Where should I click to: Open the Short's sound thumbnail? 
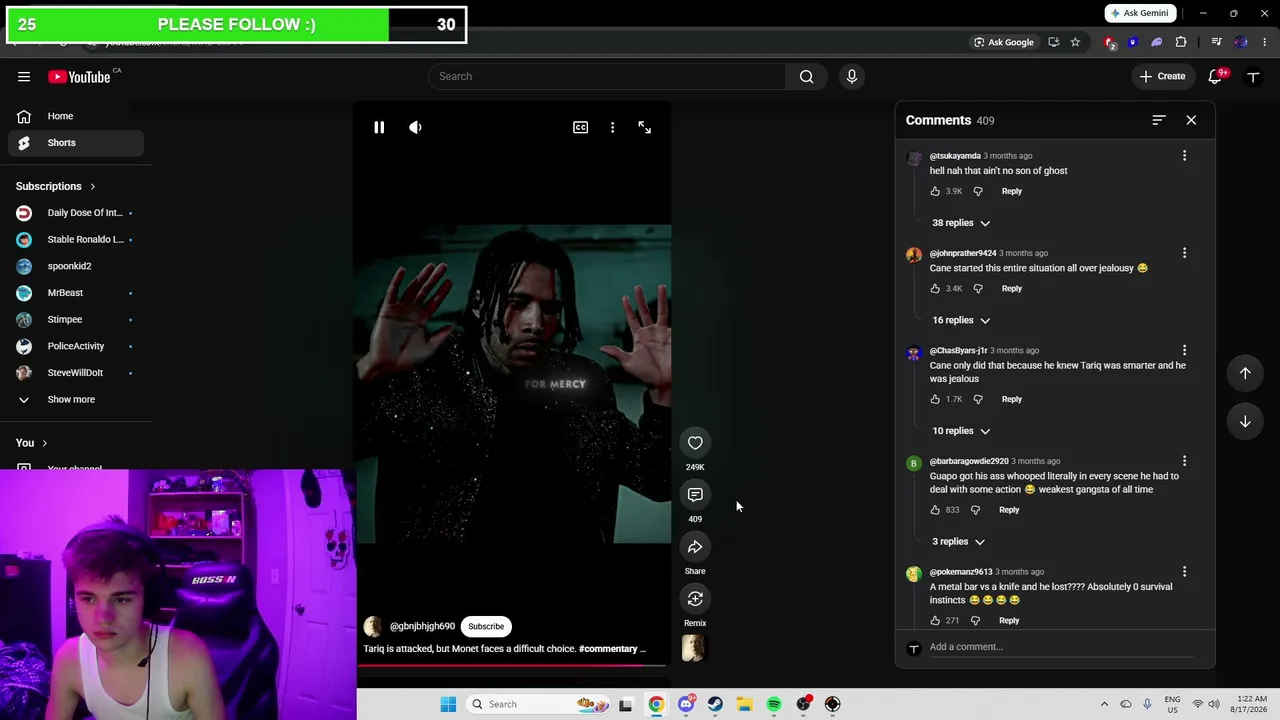pyautogui.click(x=694, y=648)
